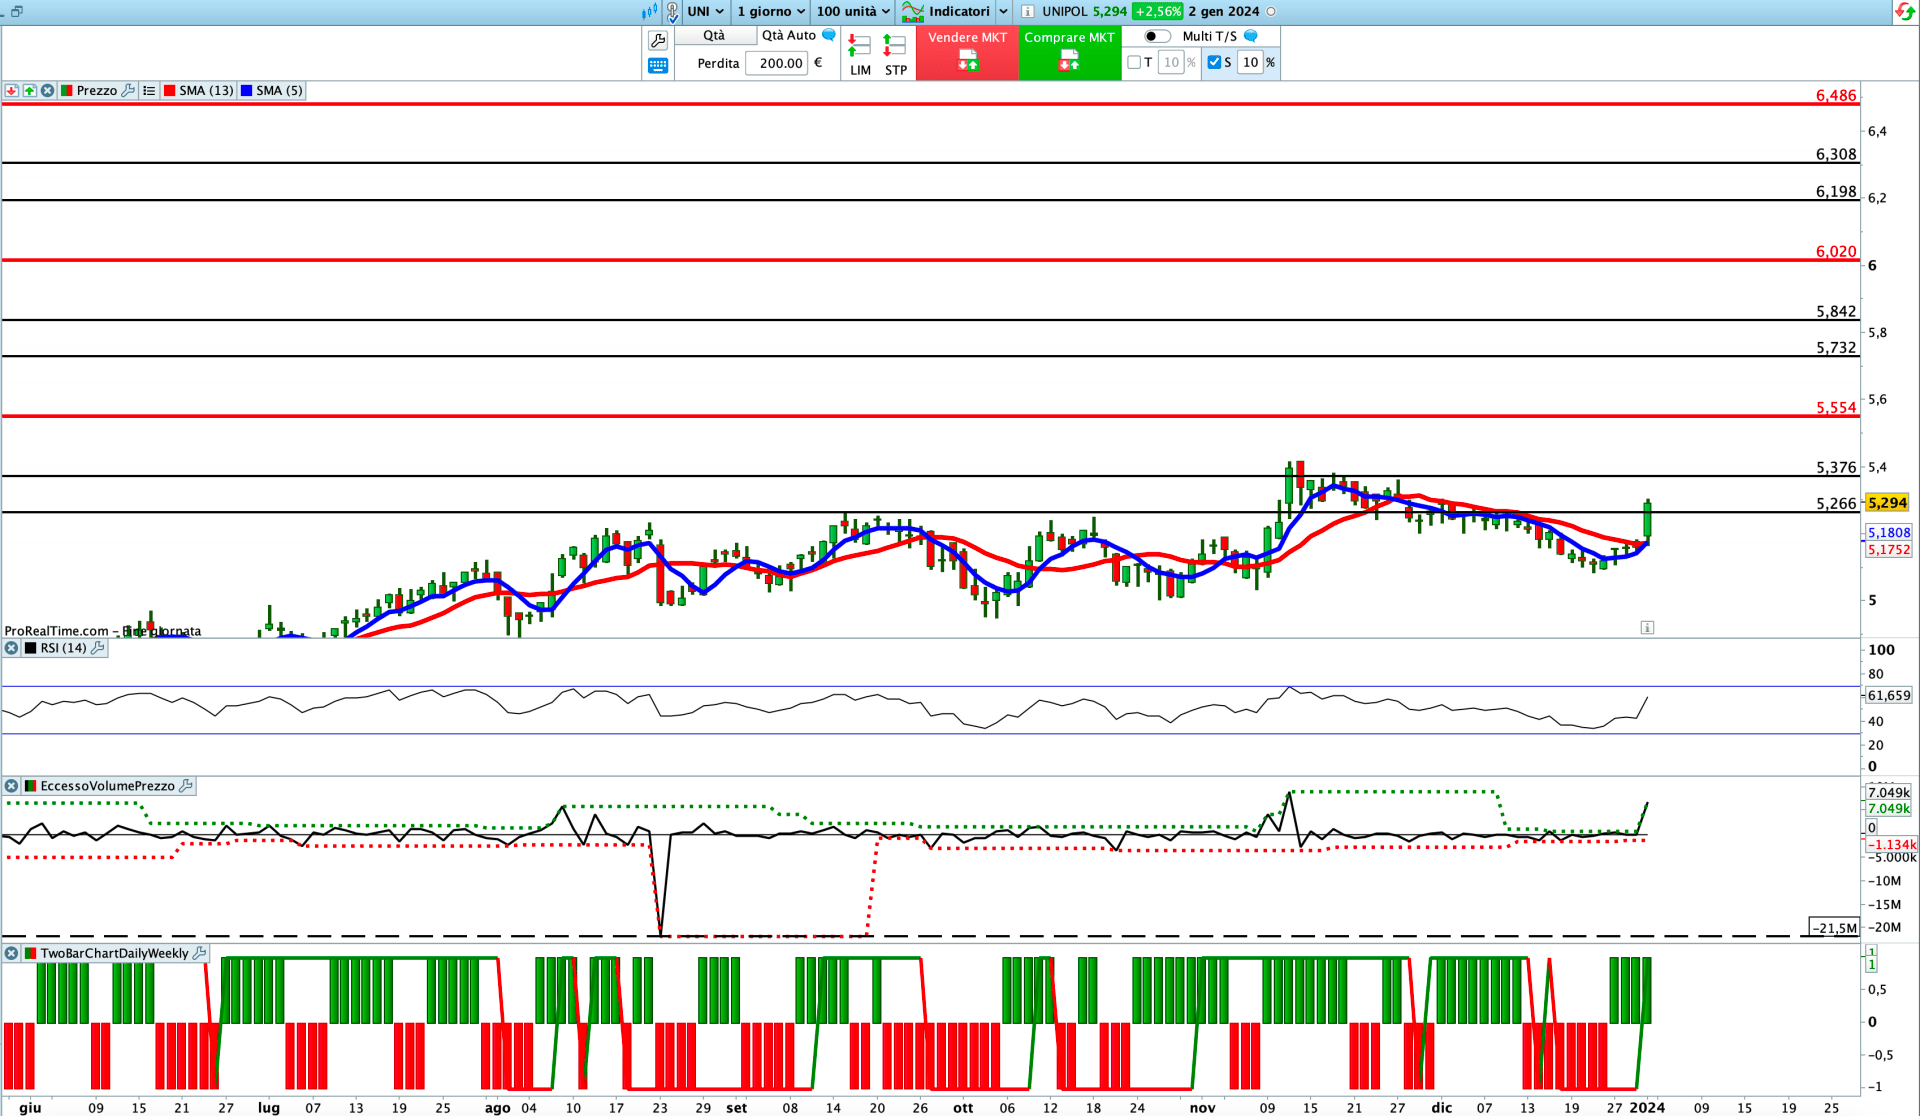1920x1116 pixels.
Task: Open the TwoBarChartDailyWeekly settings wrench
Action: coord(199,953)
